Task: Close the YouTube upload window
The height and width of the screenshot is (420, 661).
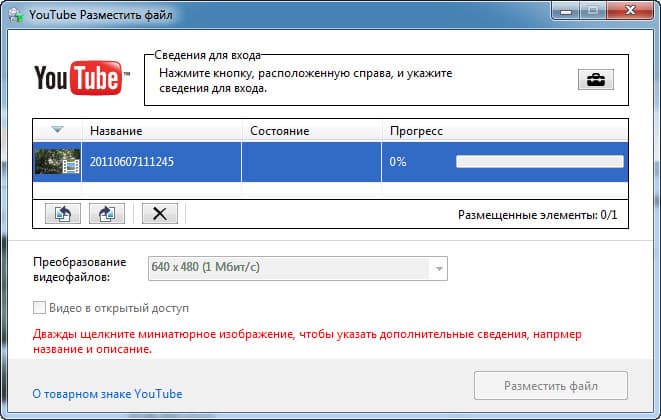Action: click(x=630, y=10)
